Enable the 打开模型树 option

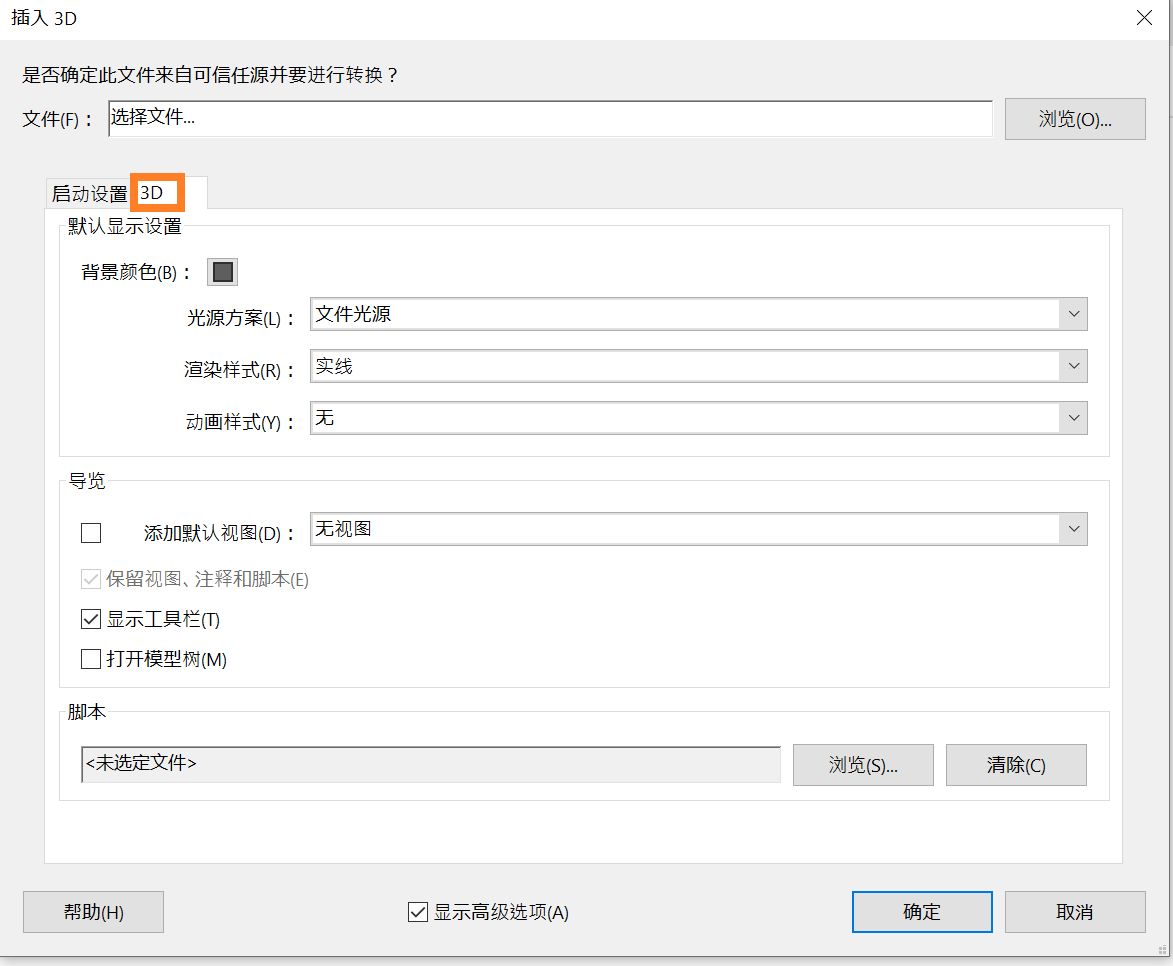pos(90,658)
